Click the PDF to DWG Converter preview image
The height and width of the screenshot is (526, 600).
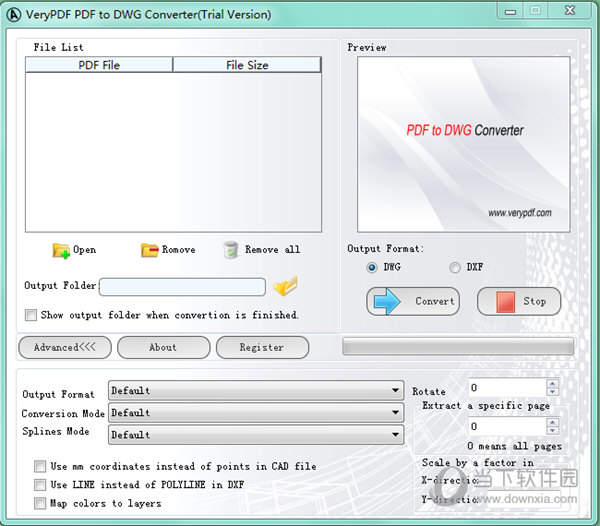click(x=464, y=144)
